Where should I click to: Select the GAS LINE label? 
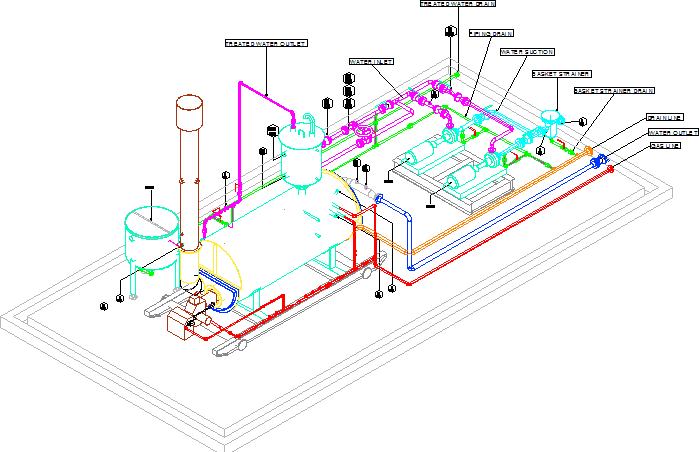(665, 147)
